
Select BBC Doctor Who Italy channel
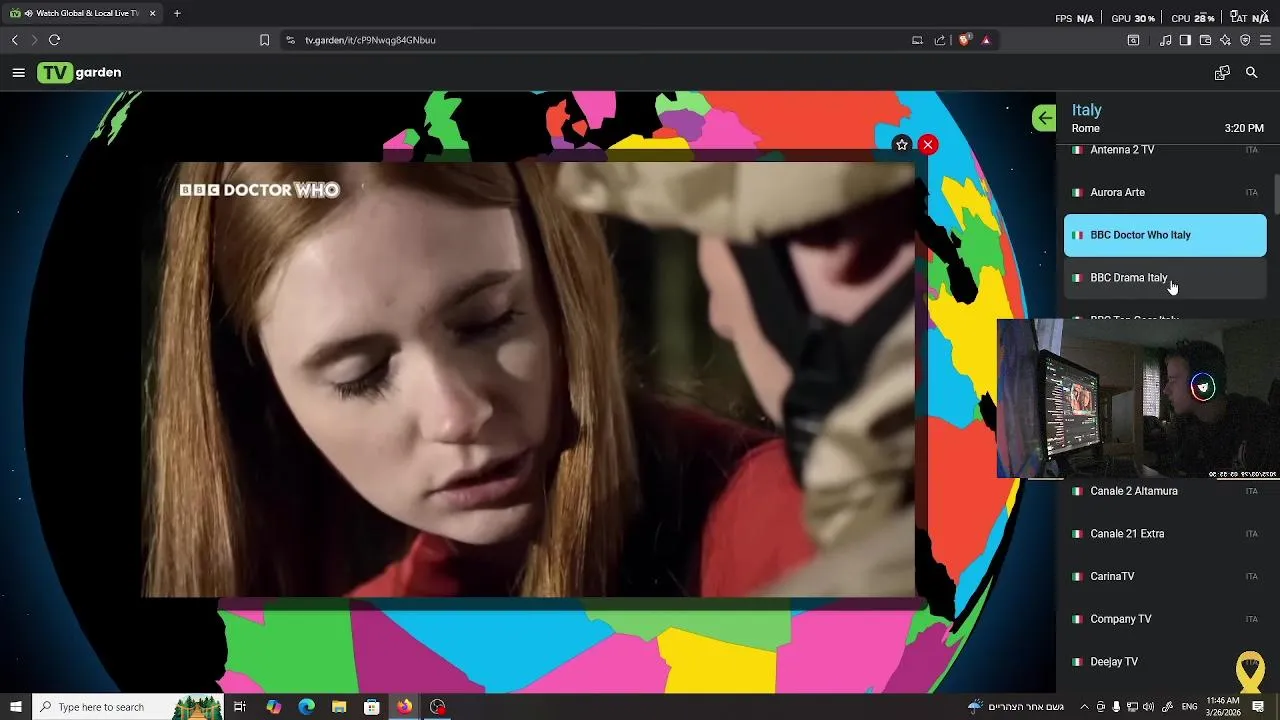[x=1165, y=235]
